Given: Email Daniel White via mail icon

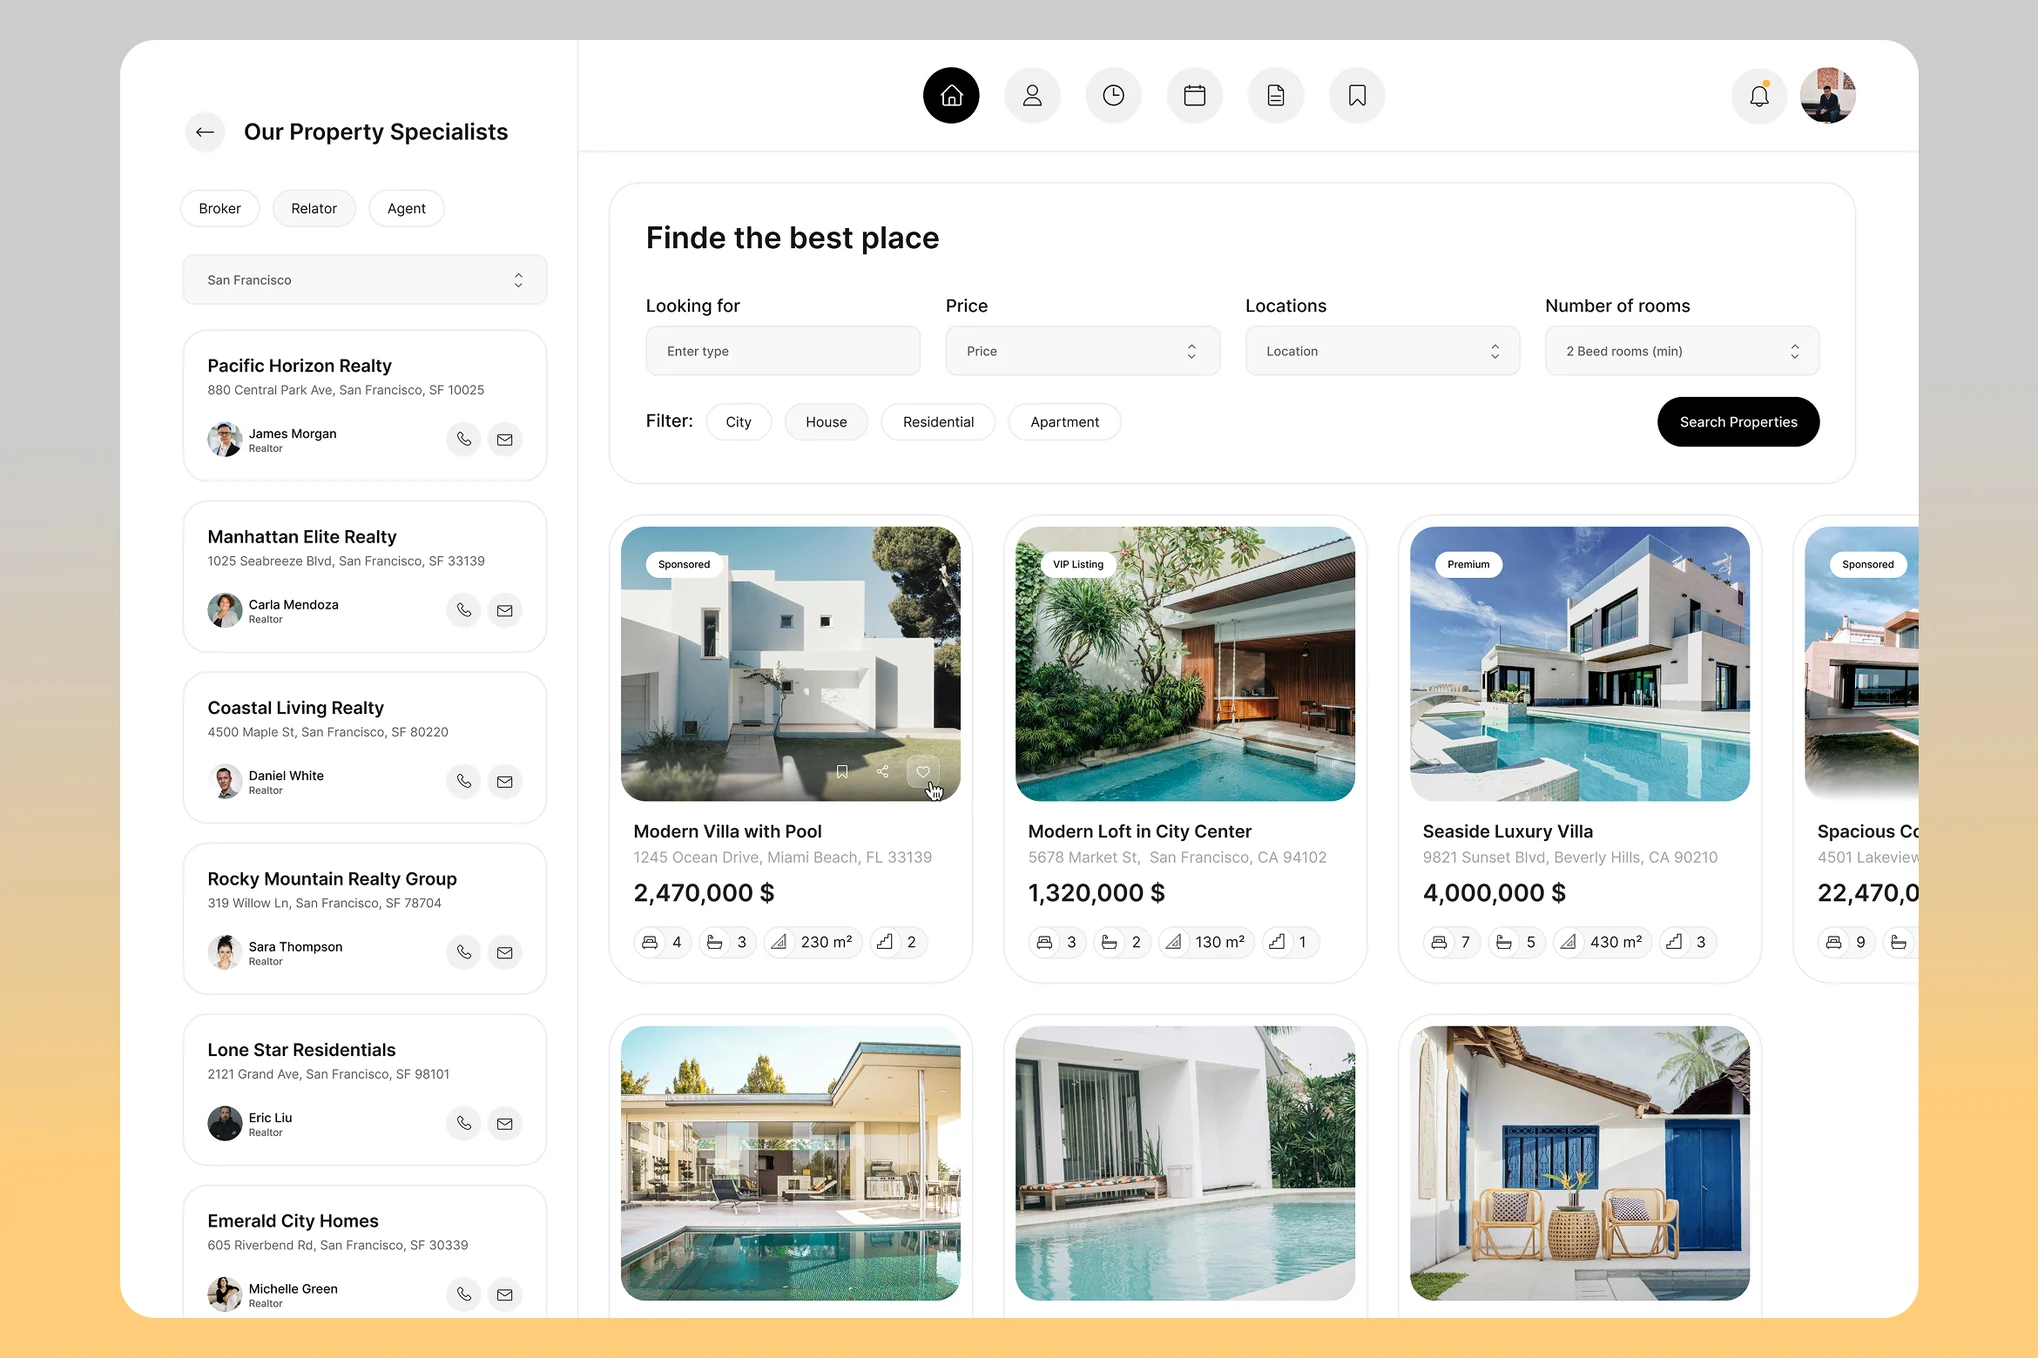Looking at the screenshot, I should coord(505,781).
